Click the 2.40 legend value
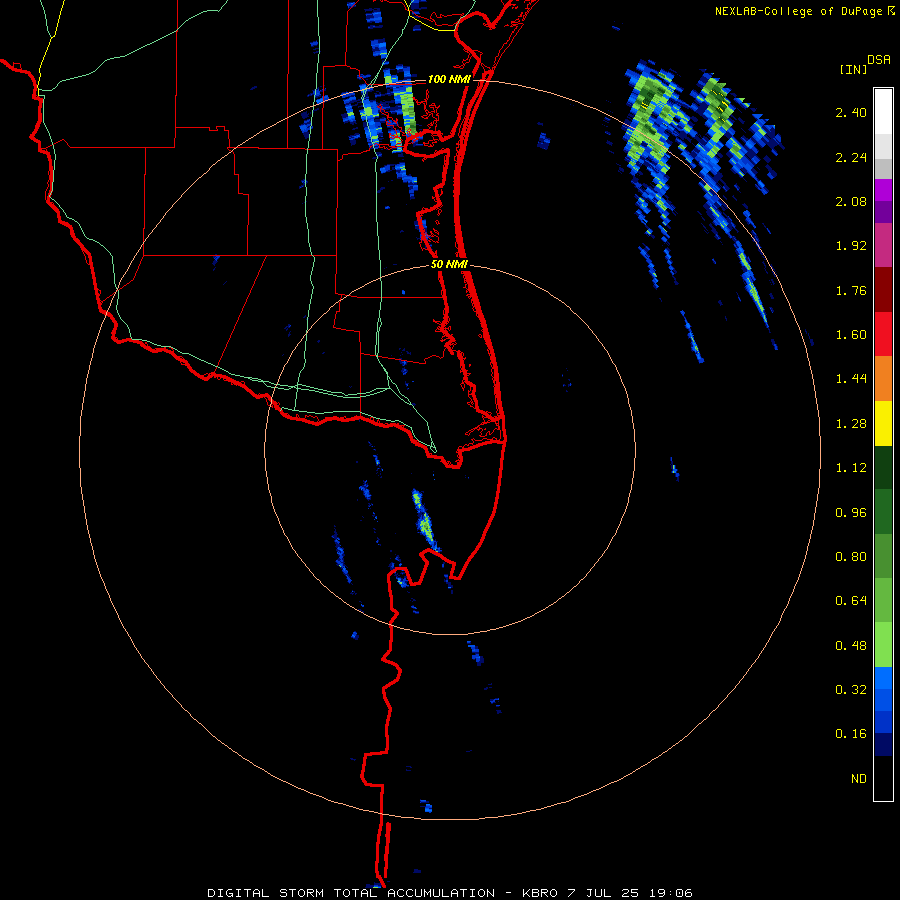This screenshot has width=900, height=900. 851,112
